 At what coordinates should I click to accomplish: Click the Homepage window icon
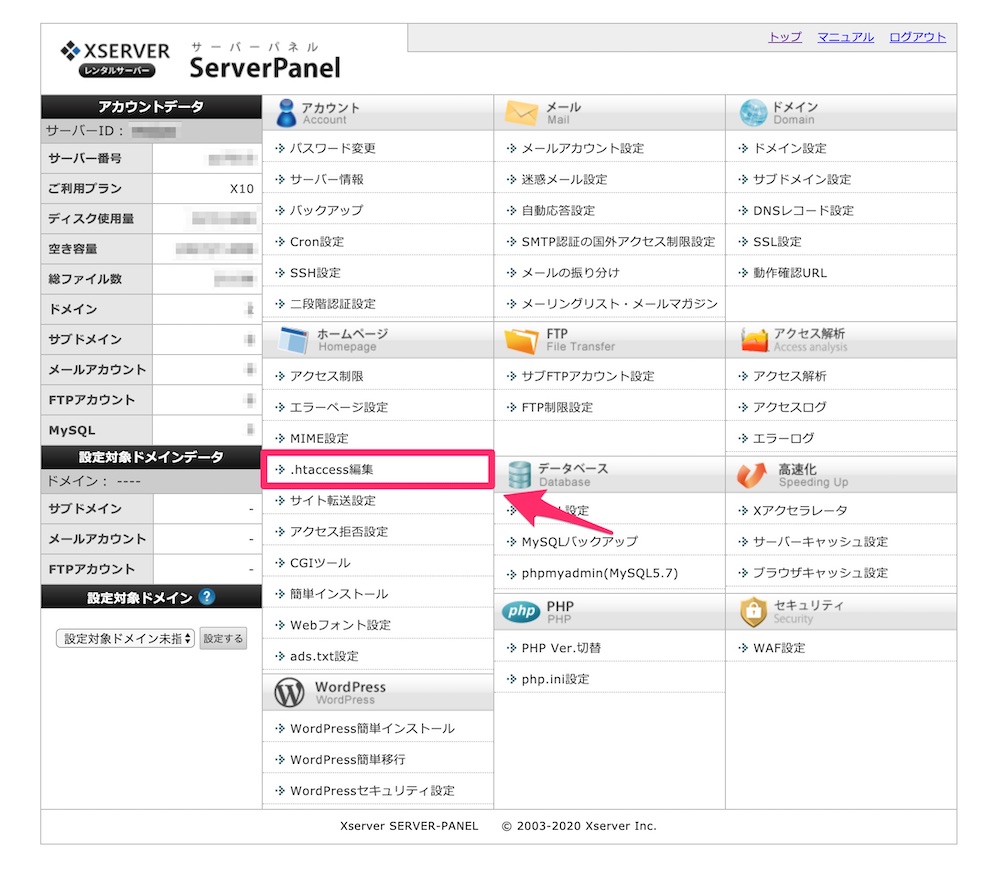294,340
